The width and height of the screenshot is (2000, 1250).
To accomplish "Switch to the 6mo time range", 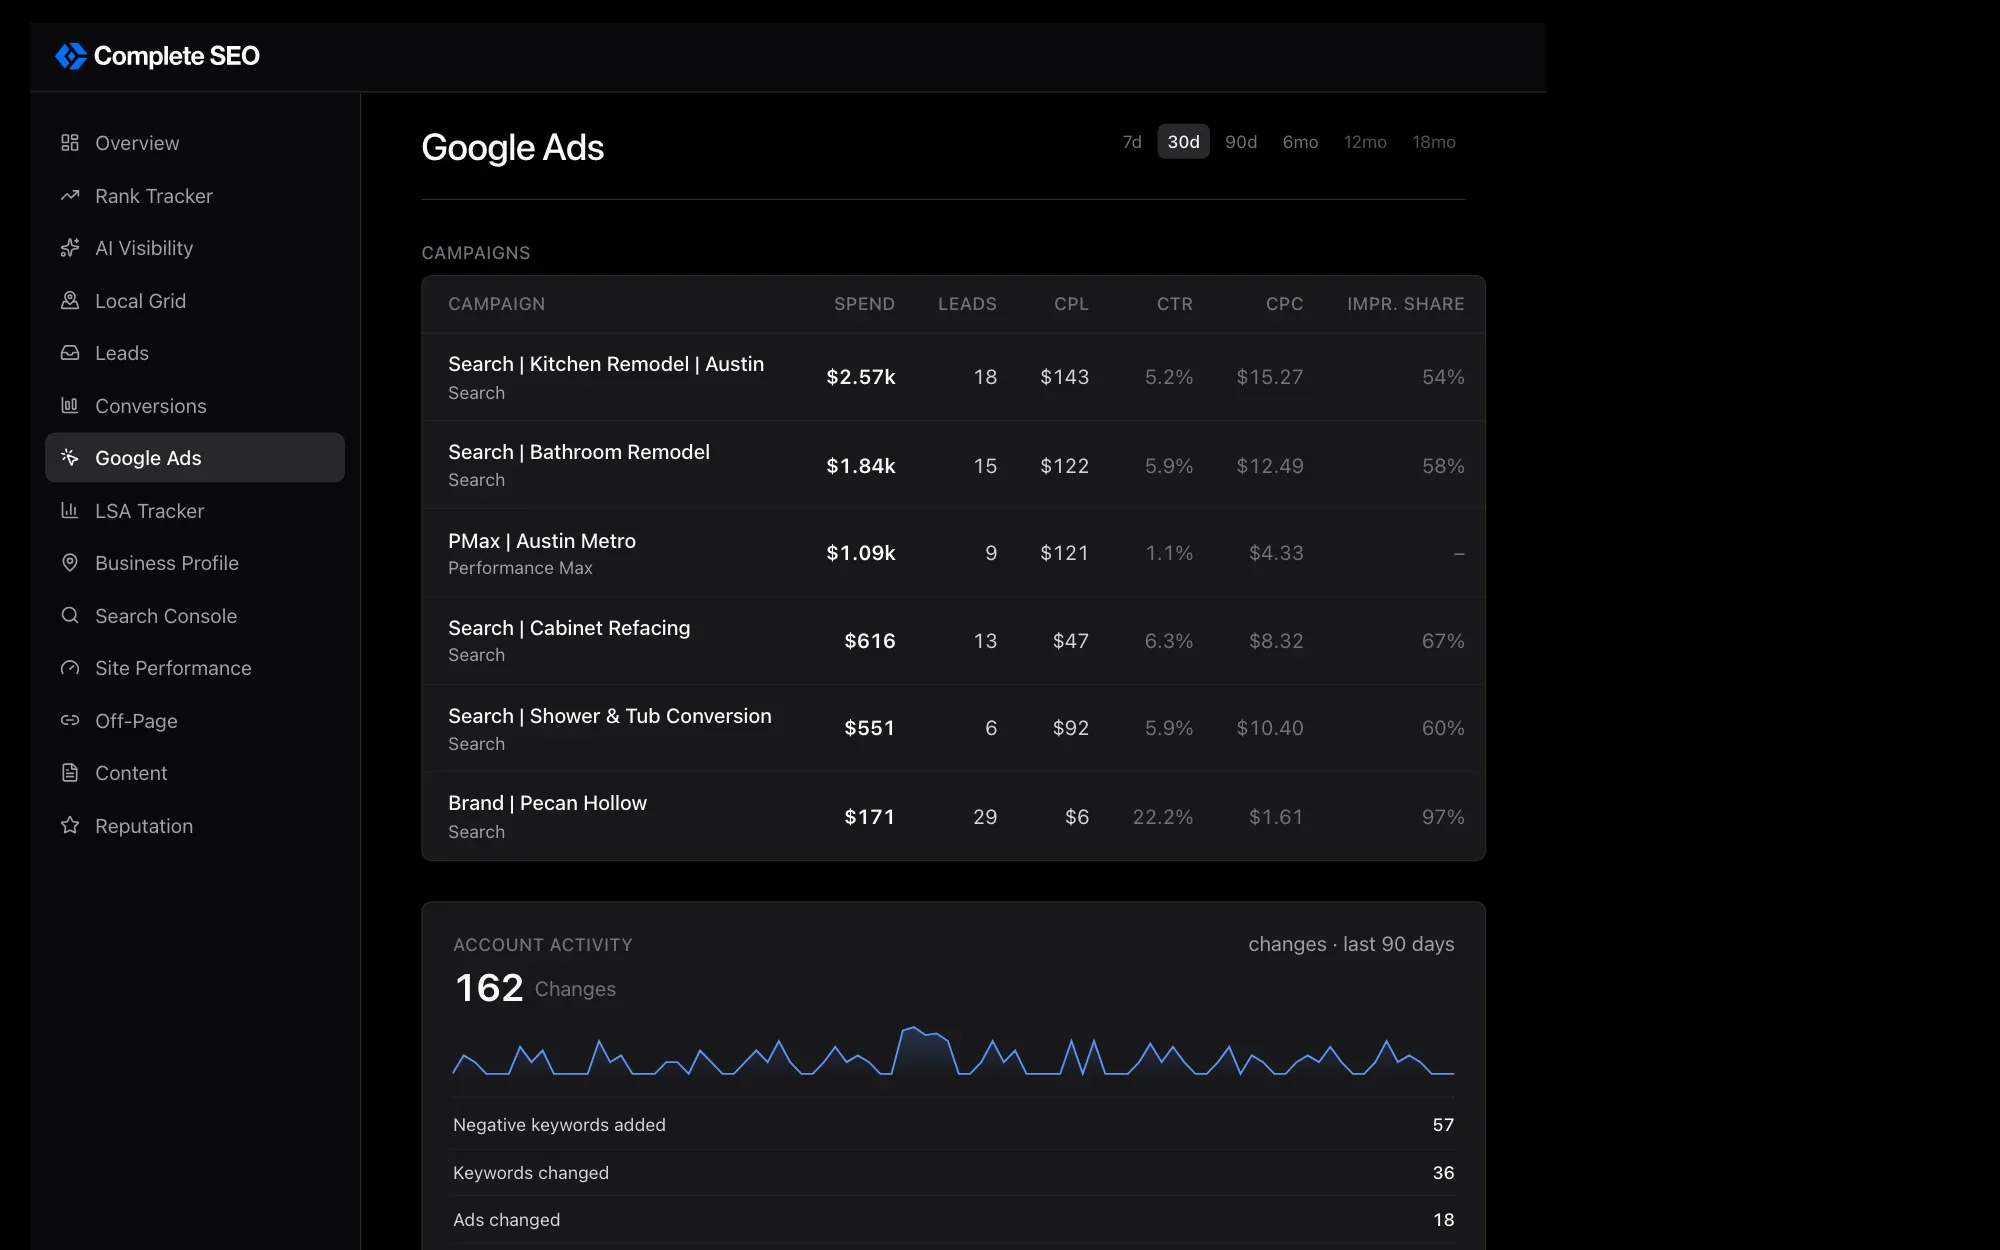I will point(1300,142).
